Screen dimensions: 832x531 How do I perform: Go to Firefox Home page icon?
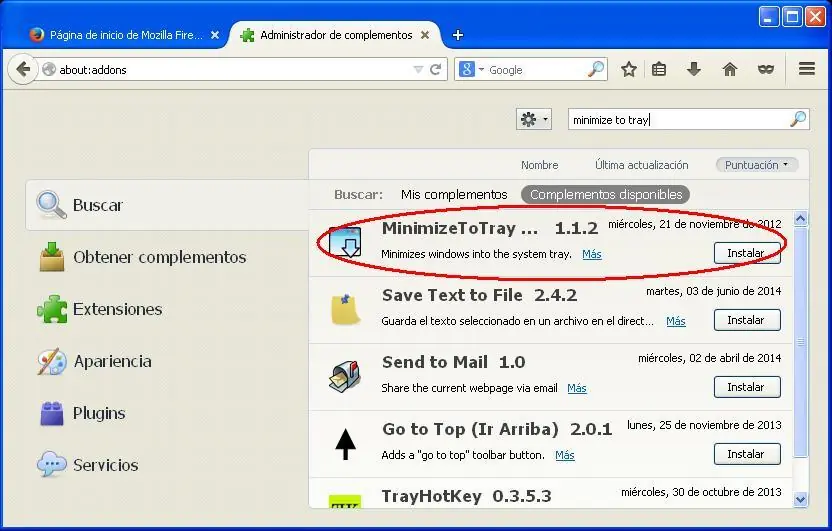click(730, 69)
